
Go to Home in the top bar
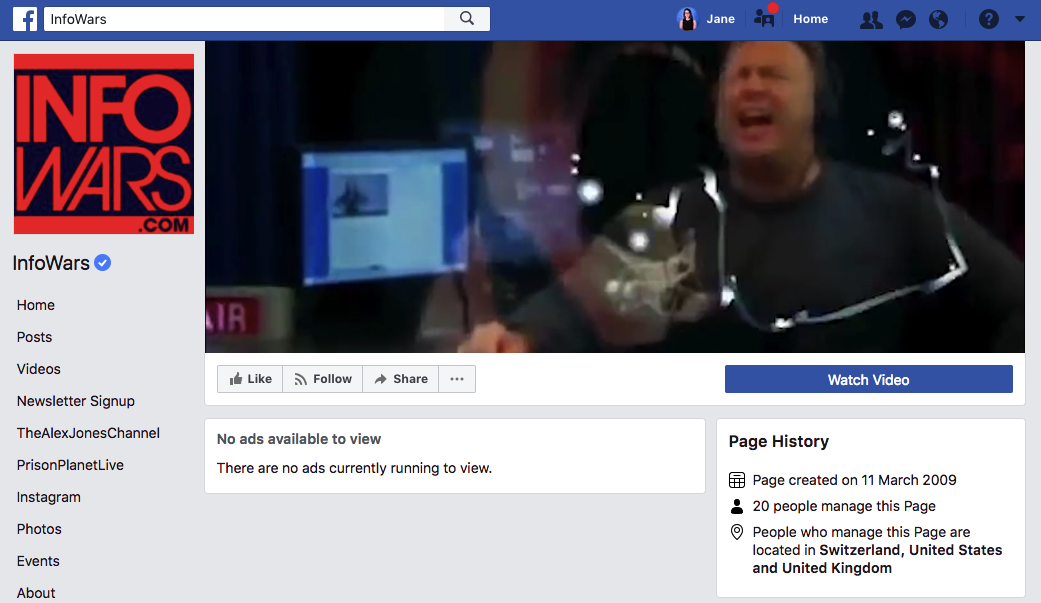(810, 19)
